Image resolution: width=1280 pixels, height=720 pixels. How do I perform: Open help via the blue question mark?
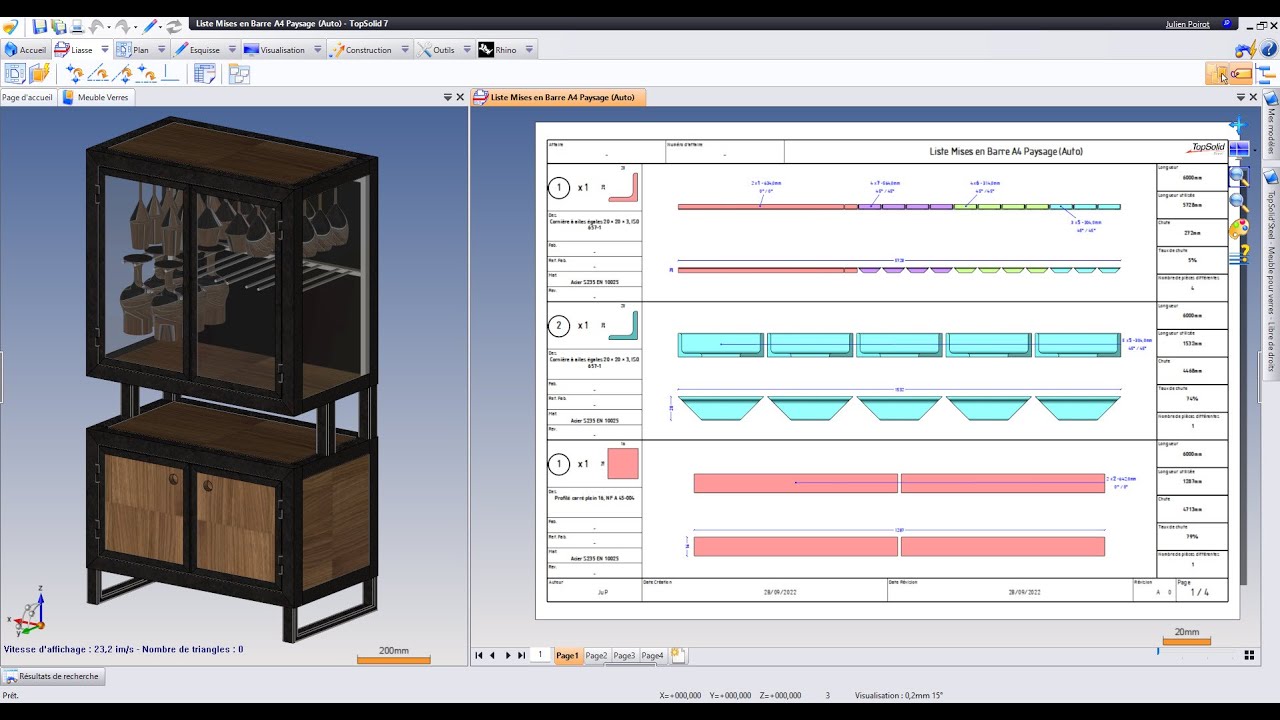(x=1270, y=48)
